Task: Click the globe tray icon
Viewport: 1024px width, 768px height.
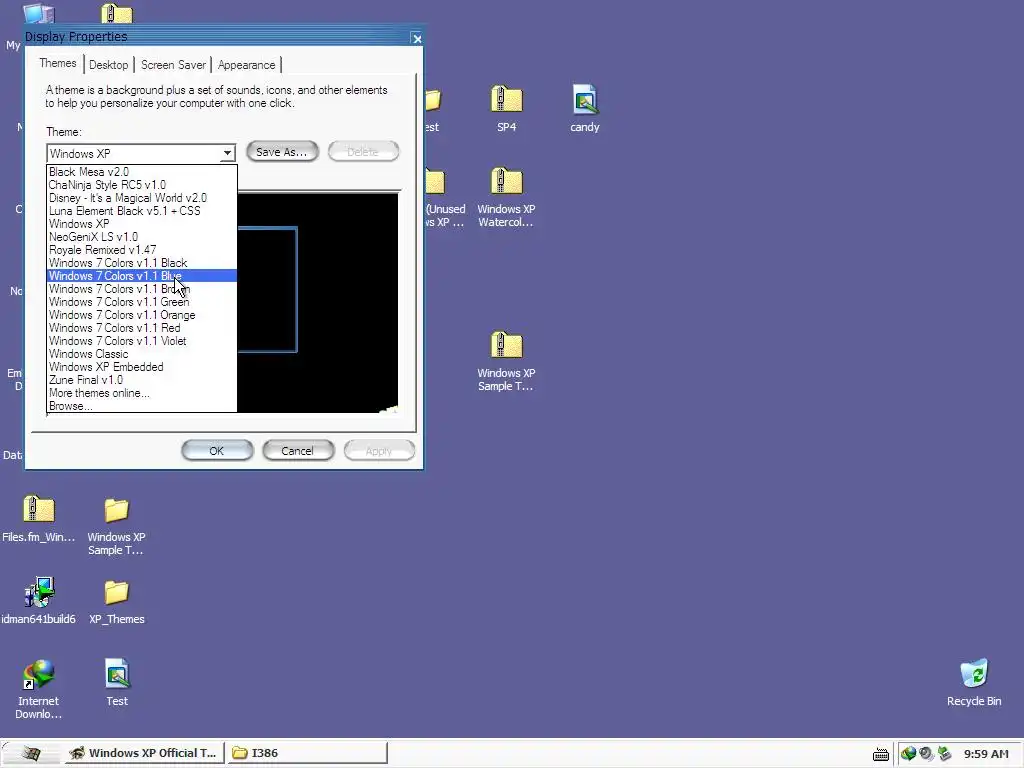Action: coord(908,754)
